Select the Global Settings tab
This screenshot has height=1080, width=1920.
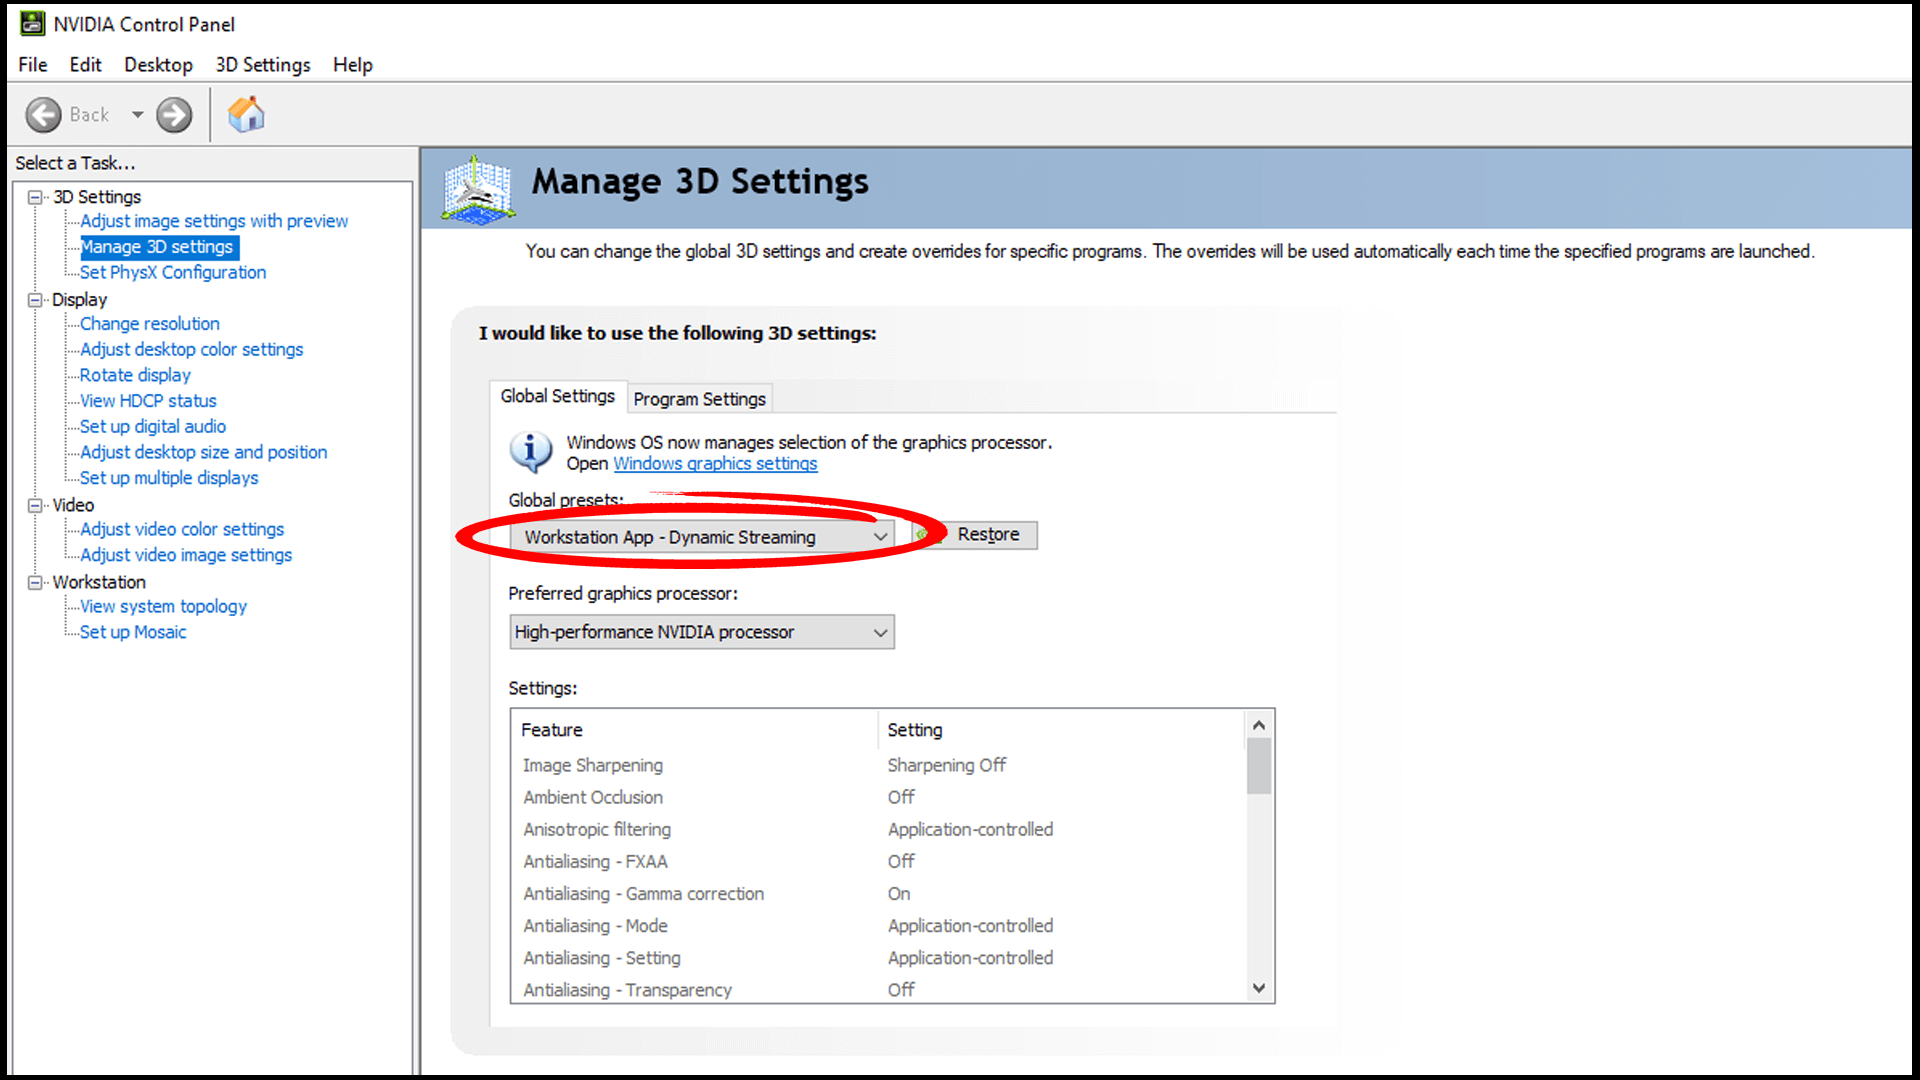pos(558,396)
